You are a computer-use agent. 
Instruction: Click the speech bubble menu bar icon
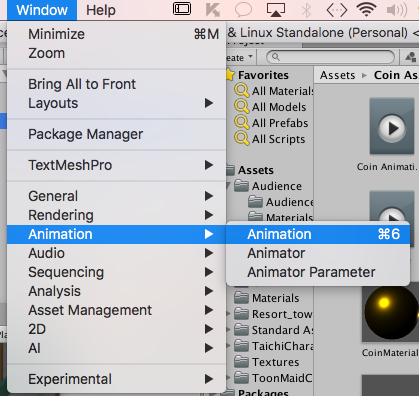243,10
